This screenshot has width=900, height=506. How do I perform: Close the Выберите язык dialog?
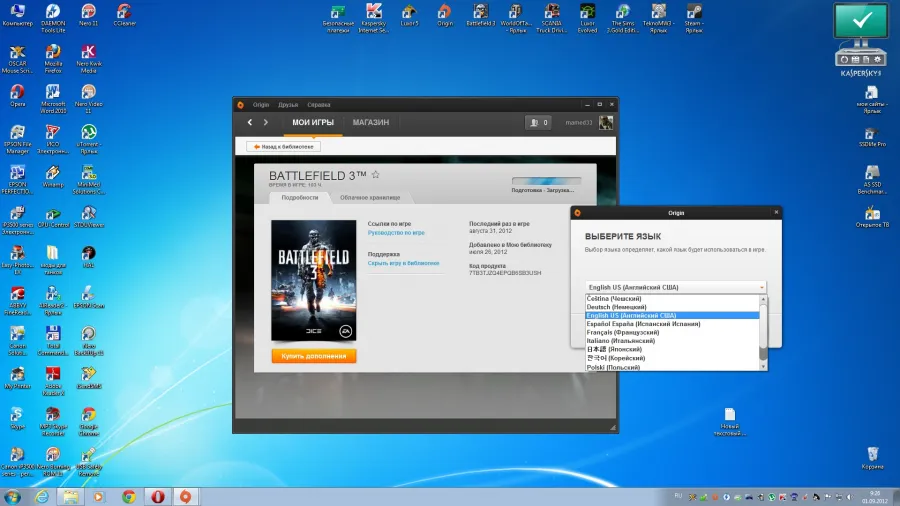776,212
